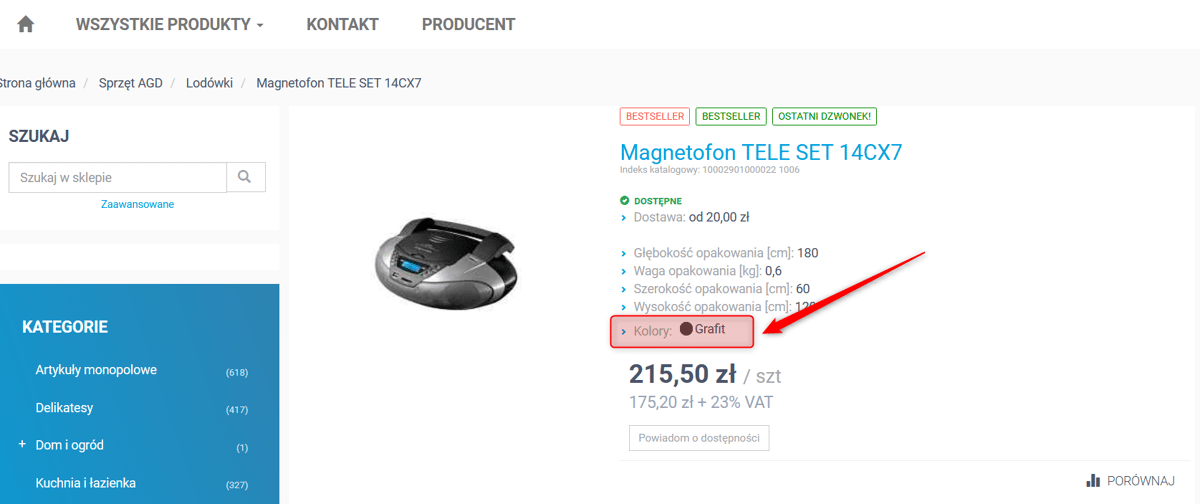Click the Powiadom o dostępności button
The width and height of the screenshot is (1200, 504).
[699, 438]
